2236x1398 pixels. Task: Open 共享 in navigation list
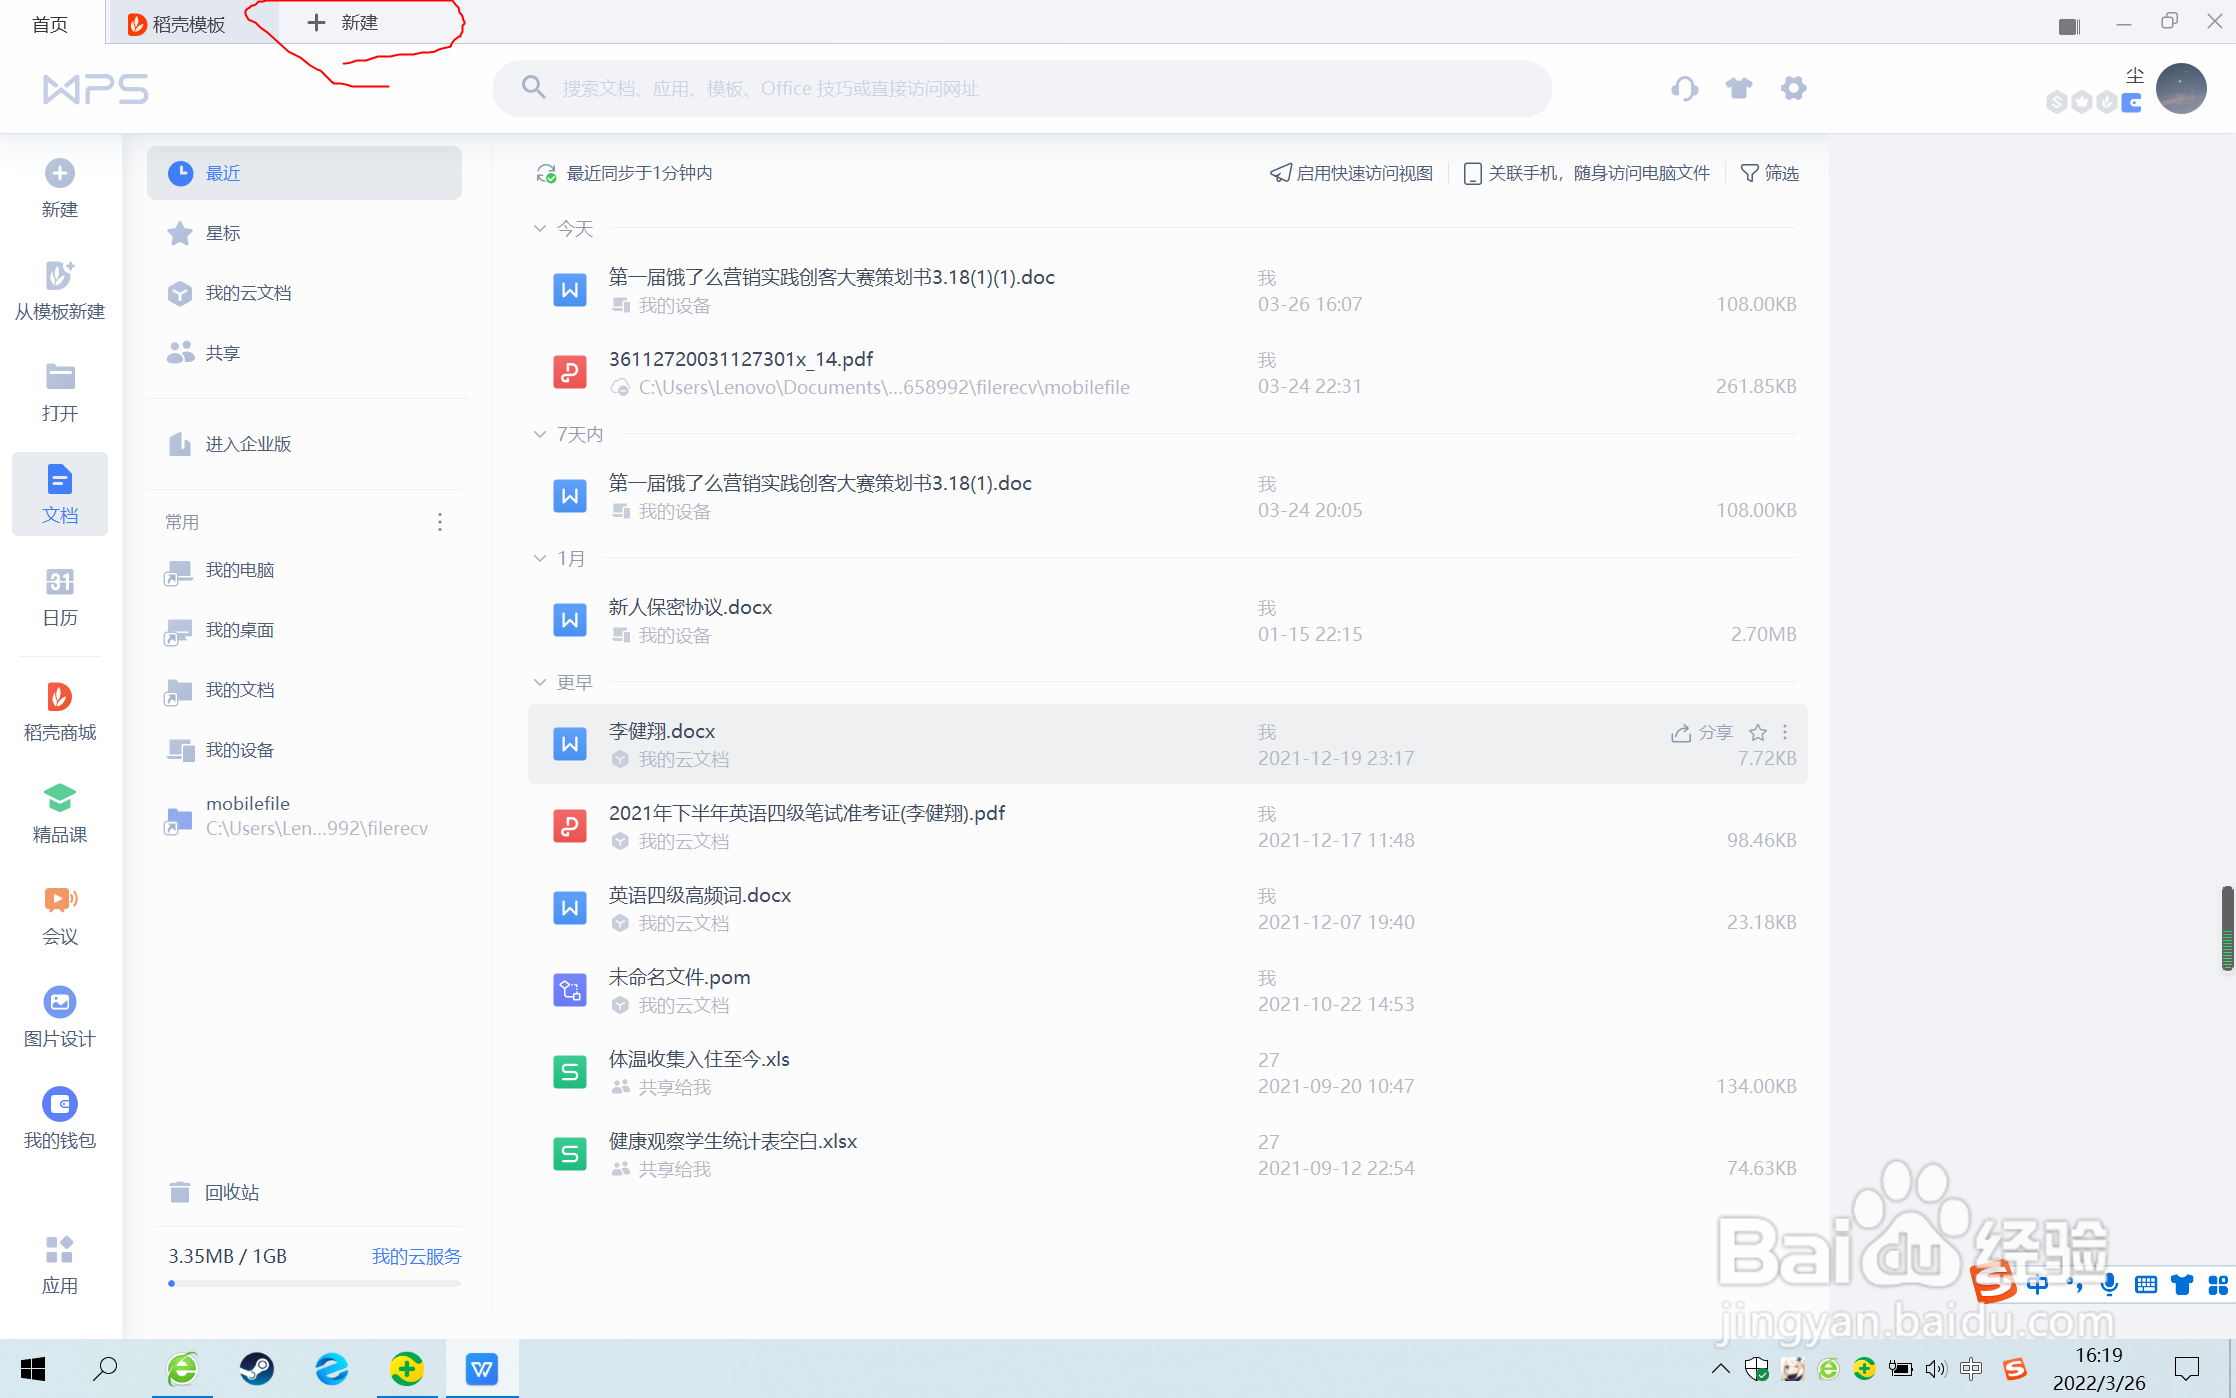(304, 353)
